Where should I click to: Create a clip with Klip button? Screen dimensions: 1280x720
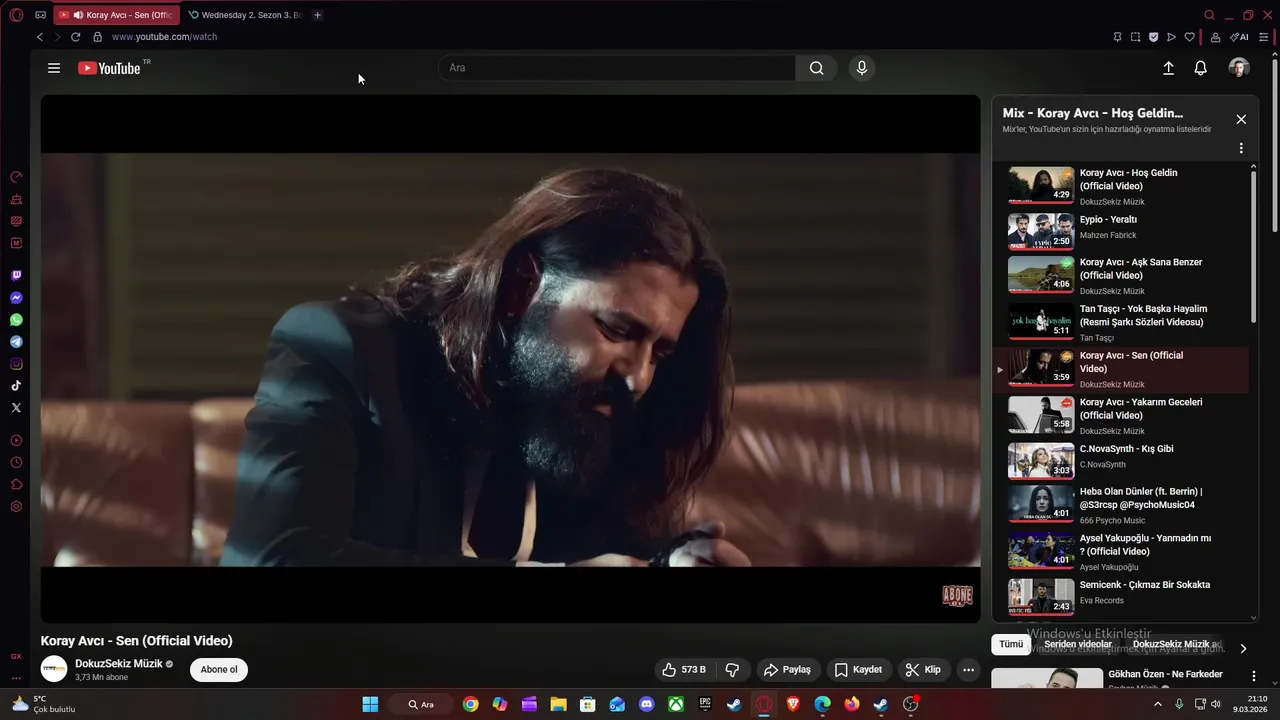(923, 670)
